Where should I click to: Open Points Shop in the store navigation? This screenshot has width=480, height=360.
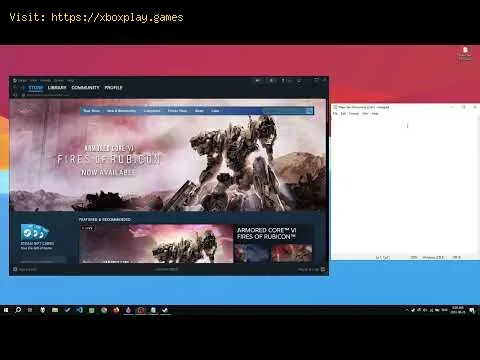[177, 111]
